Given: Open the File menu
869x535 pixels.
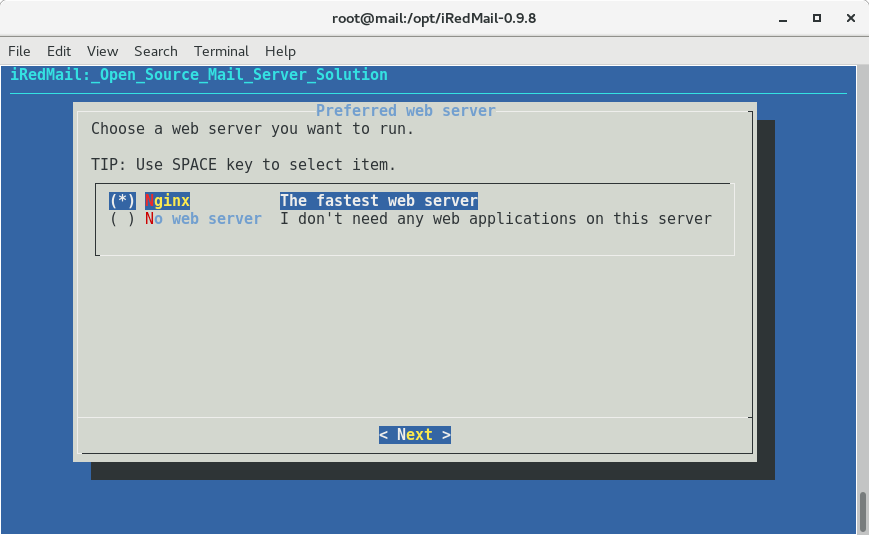Looking at the screenshot, I should (x=19, y=51).
